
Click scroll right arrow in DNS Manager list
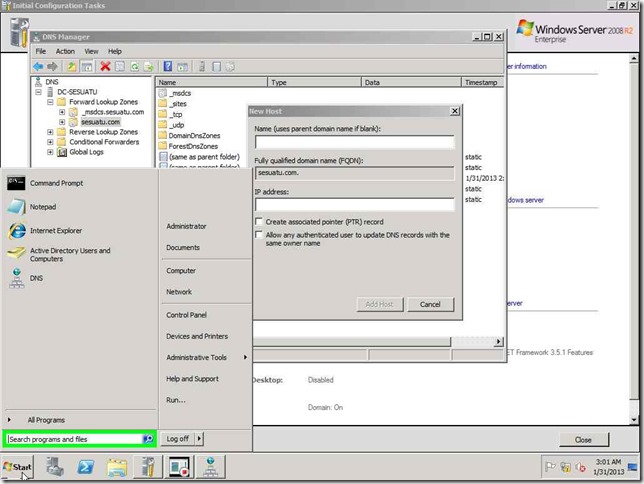(x=498, y=341)
